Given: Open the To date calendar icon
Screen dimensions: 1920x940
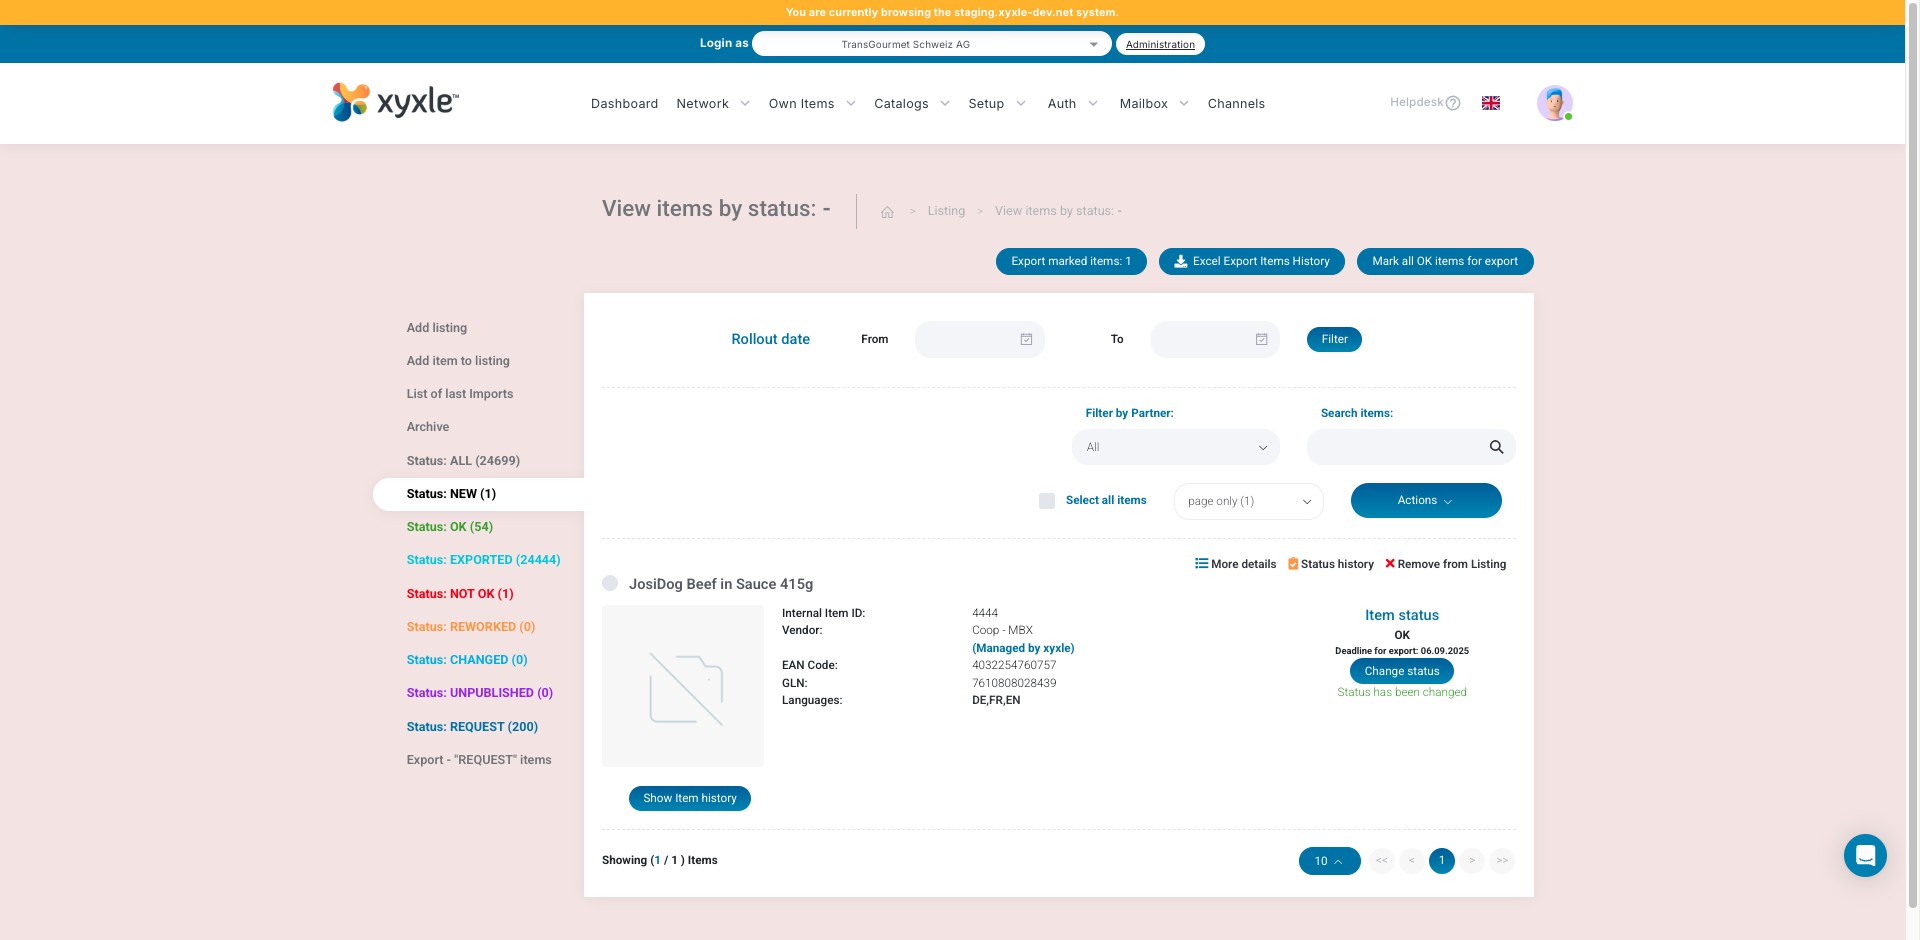Looking at the screenshot, I should click(1262, 340).
